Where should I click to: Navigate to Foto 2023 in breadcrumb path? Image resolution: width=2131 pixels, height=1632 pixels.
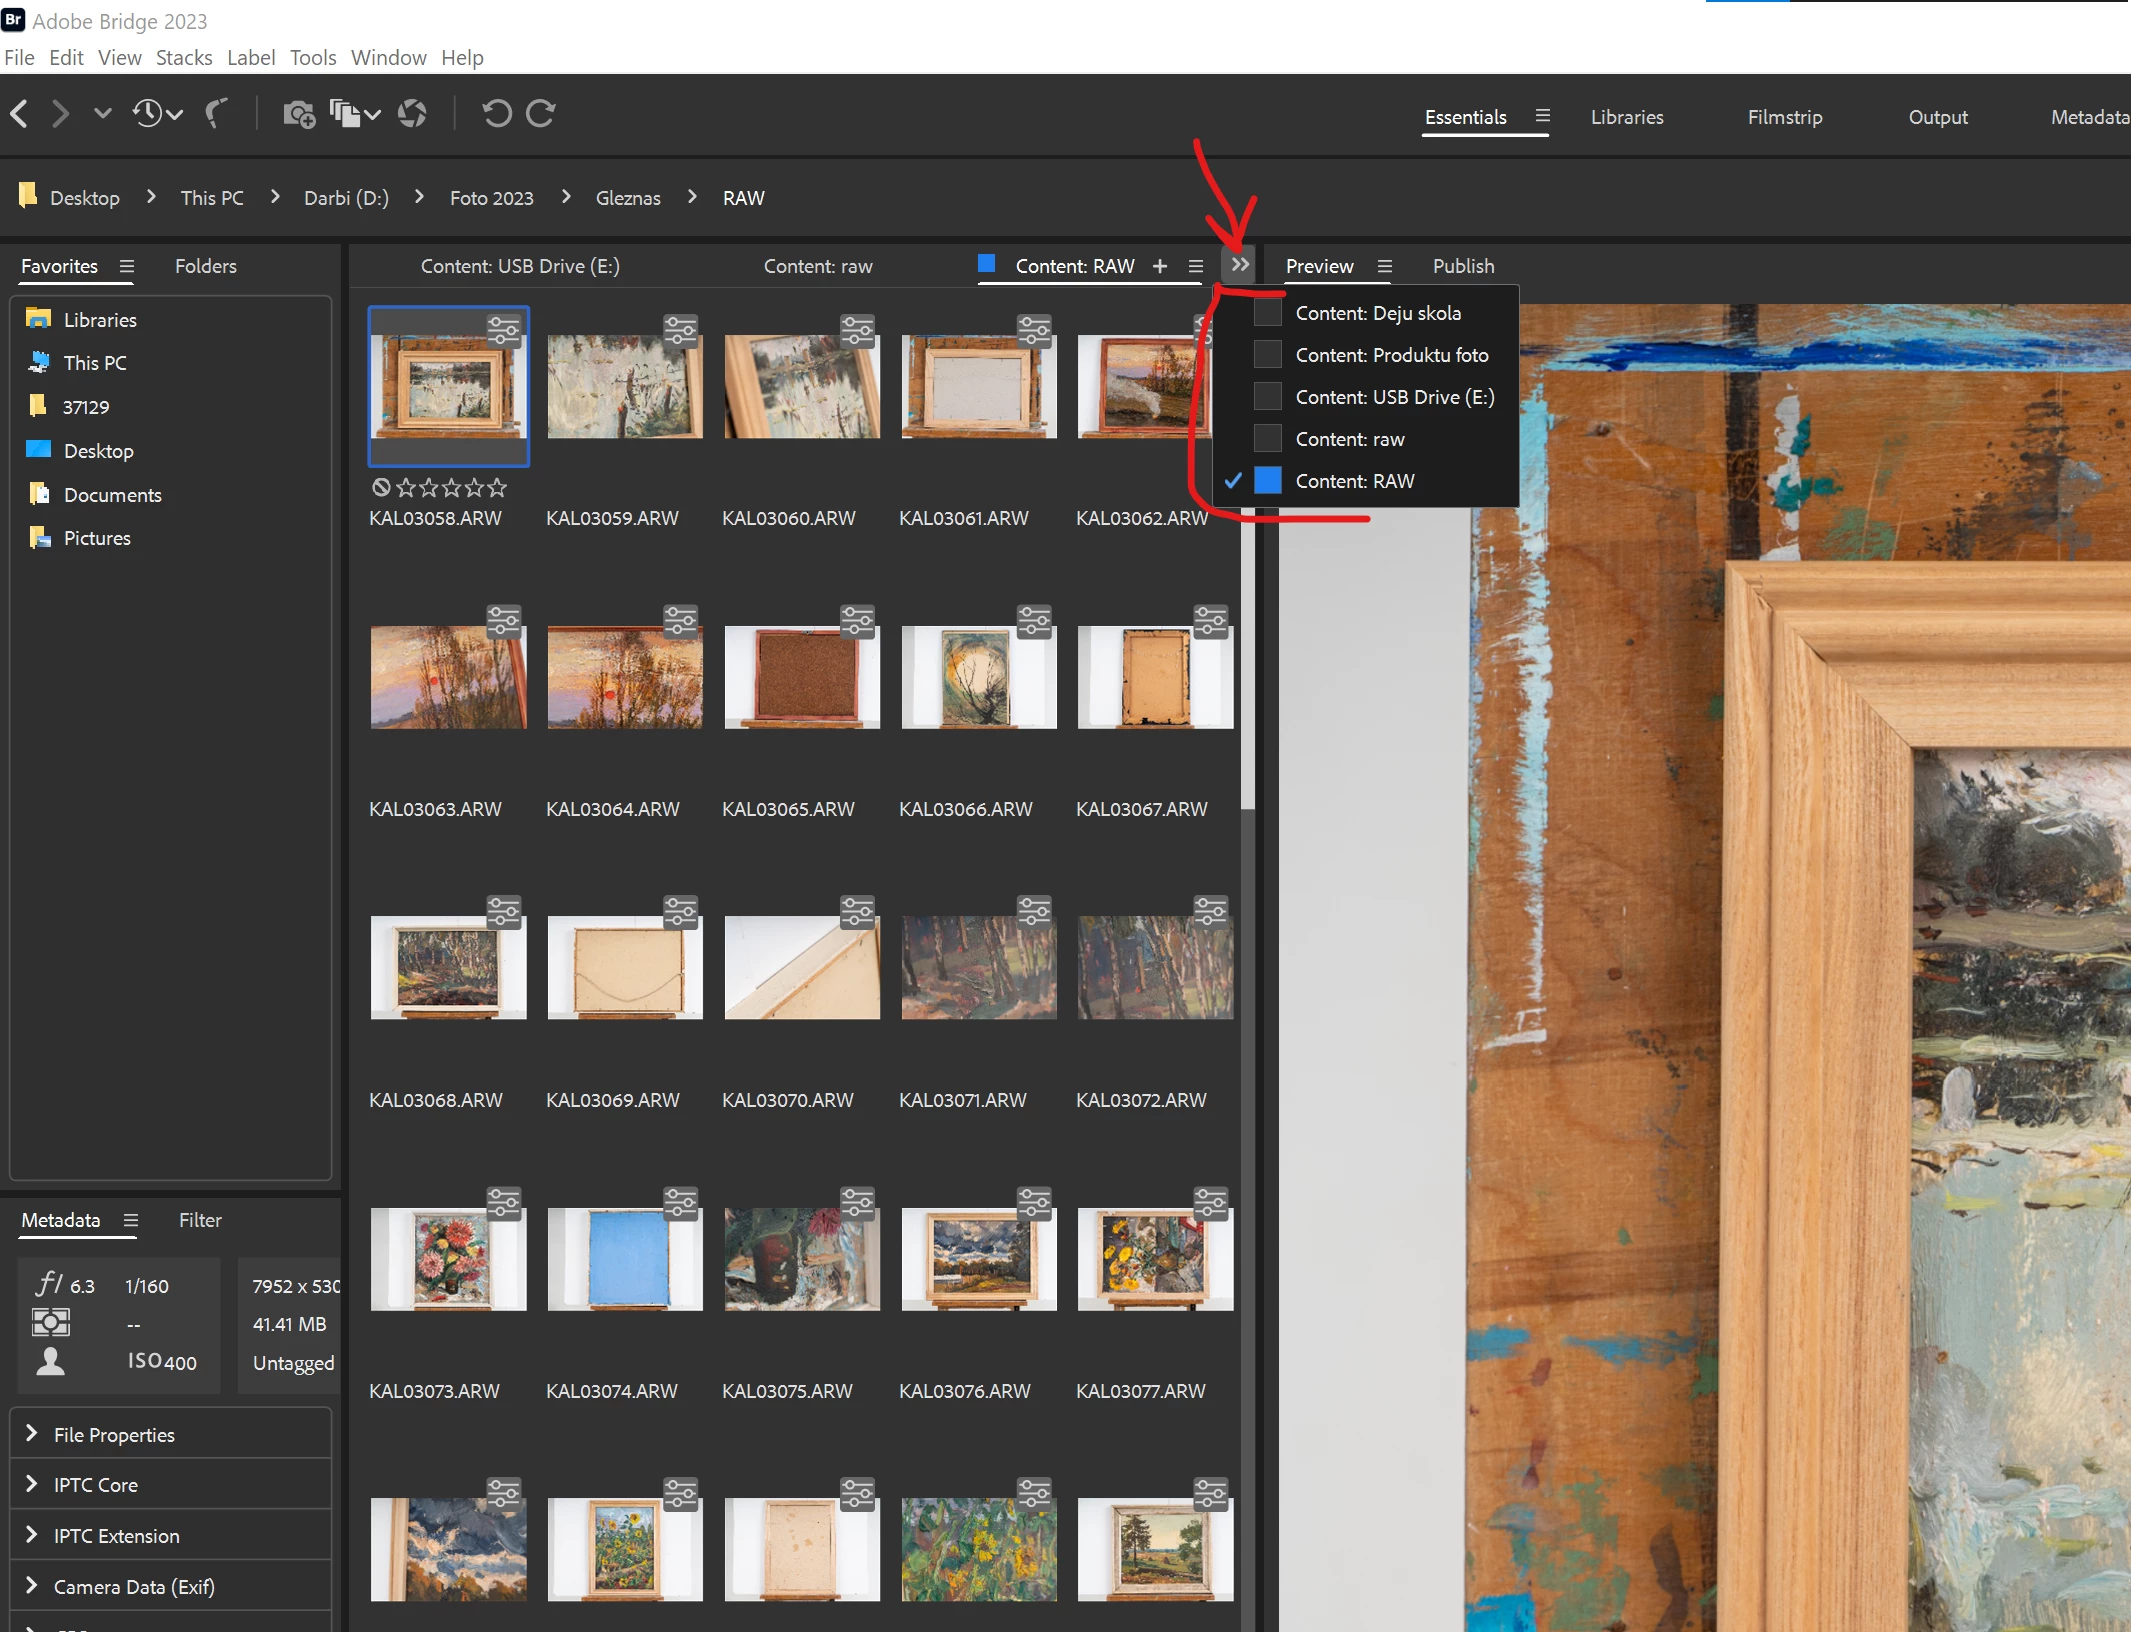coord(491,198)
